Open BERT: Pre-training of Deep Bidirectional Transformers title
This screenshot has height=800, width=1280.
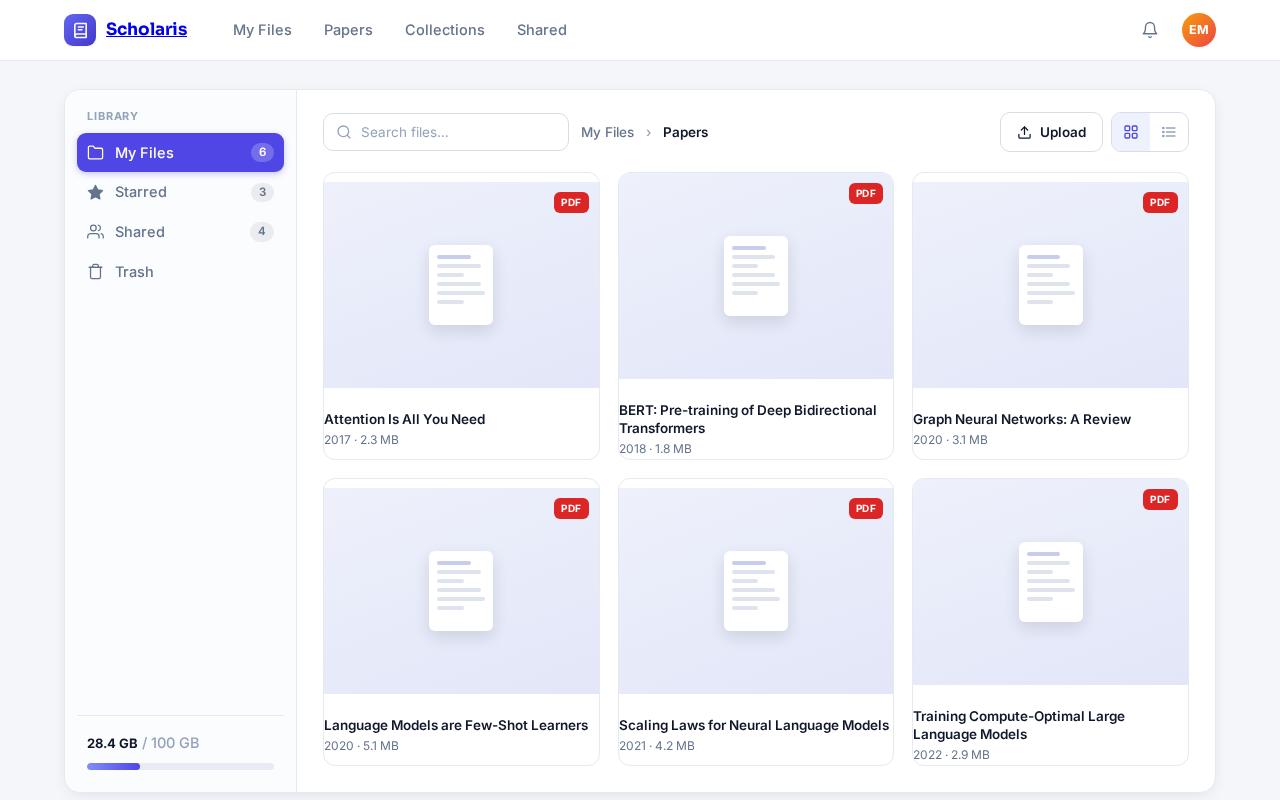(748, 419)
